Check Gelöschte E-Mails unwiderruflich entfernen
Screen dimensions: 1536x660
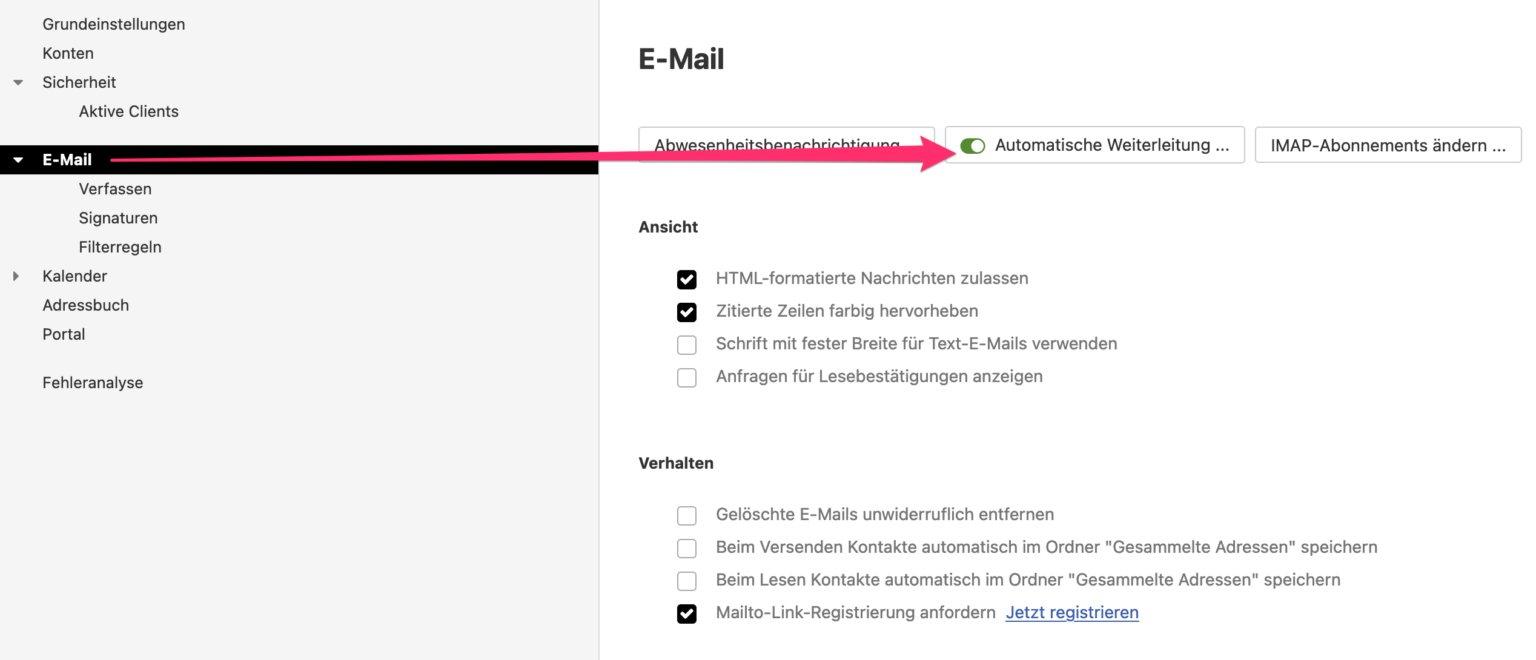687,514
